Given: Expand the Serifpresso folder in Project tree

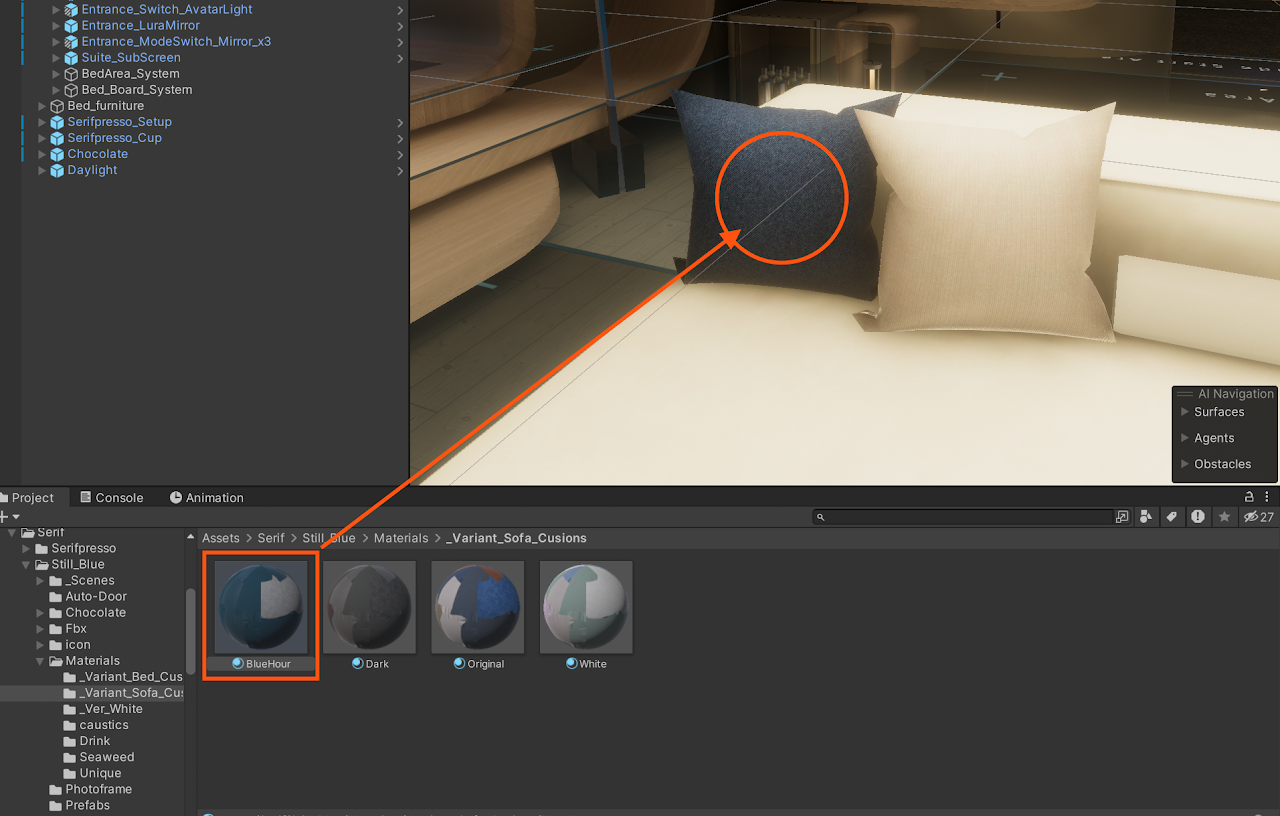Looking at the screenshot, I should 27,549.
